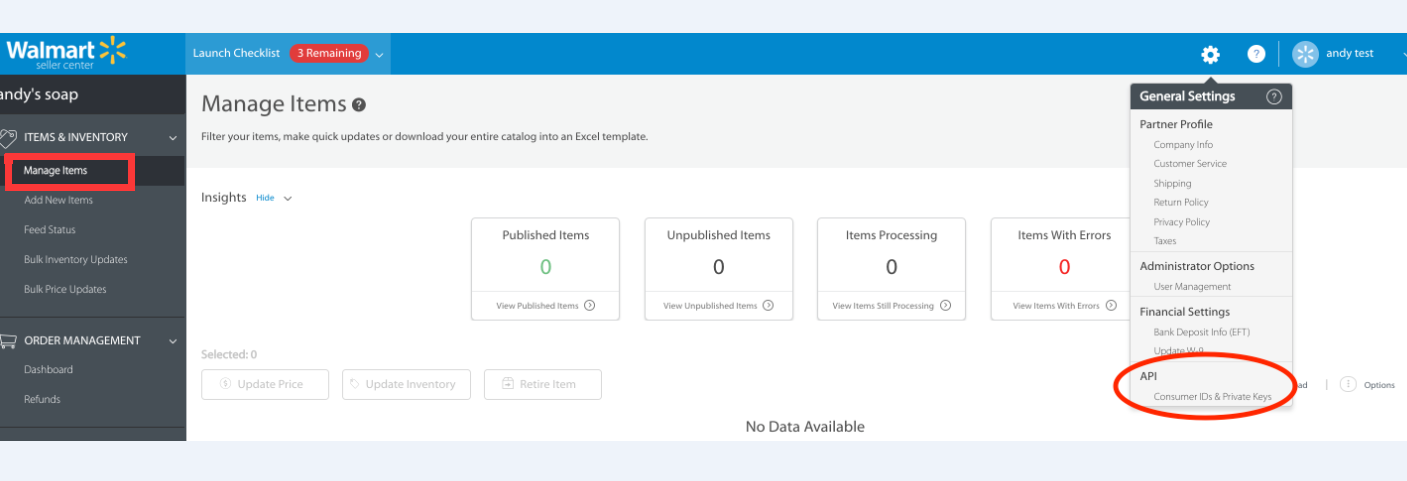Click the API heading in settings

point(1148,376)
